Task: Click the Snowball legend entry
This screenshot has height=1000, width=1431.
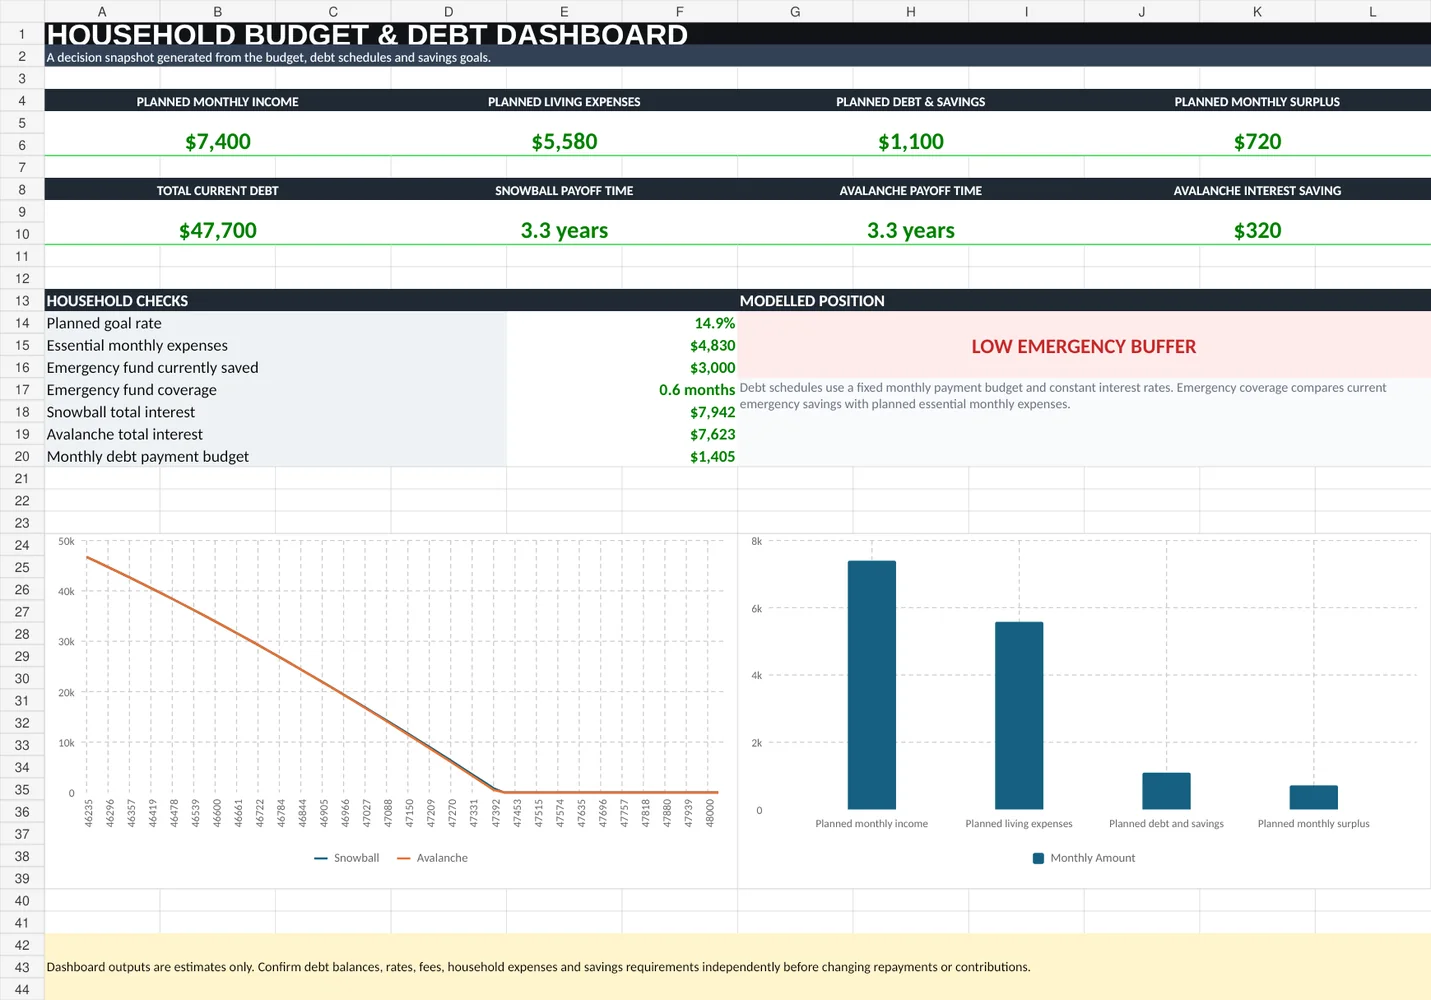Action: click(346, 858)
